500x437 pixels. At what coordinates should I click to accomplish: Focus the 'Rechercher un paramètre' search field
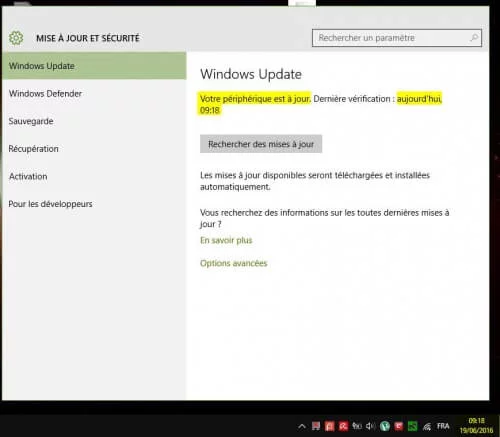tap(397, 38)
